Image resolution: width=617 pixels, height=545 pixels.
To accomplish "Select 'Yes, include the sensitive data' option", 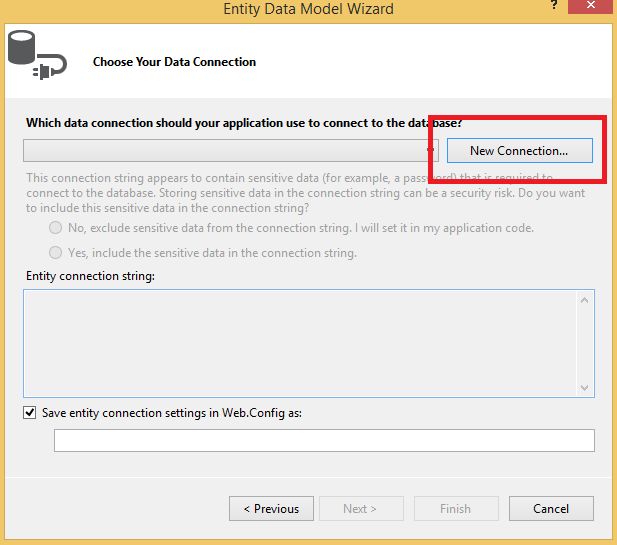I will click(x=56, y=253).
